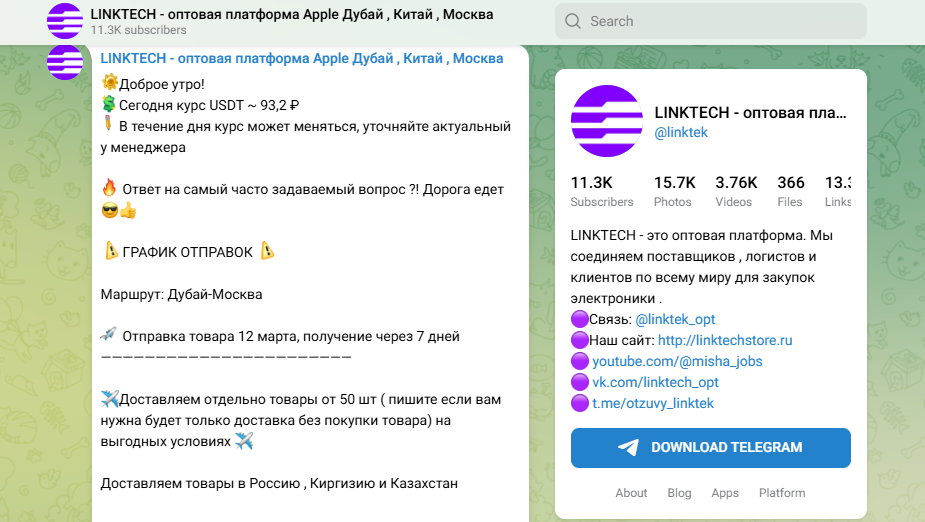This screenshot has height=522, width=925.
Task: Click the line Сегодня курс USDT ~ 93,2 ₽
Action: tap(209, 105)
